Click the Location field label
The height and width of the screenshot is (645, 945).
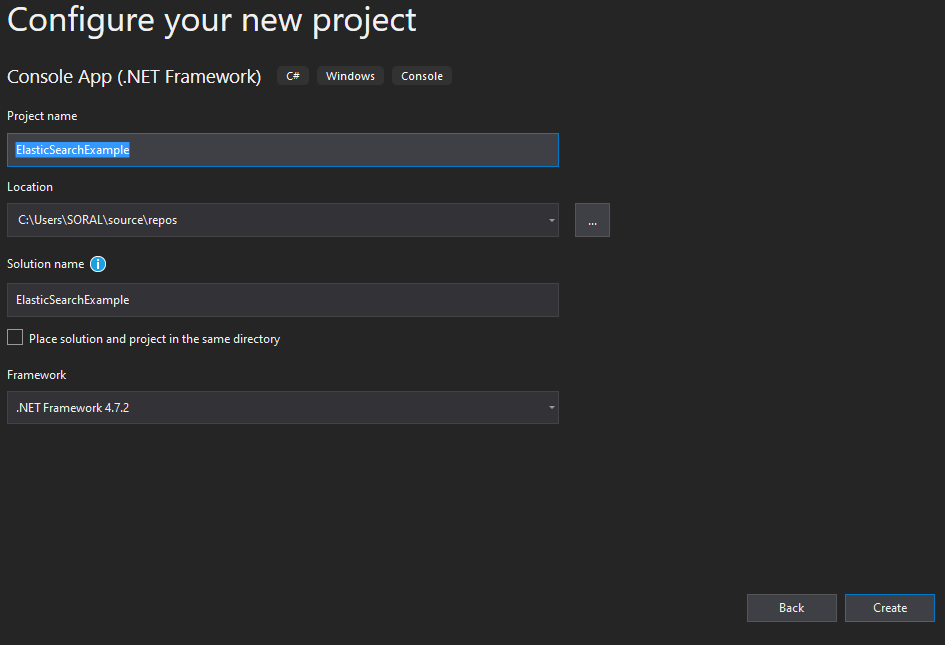click(30, 187)
